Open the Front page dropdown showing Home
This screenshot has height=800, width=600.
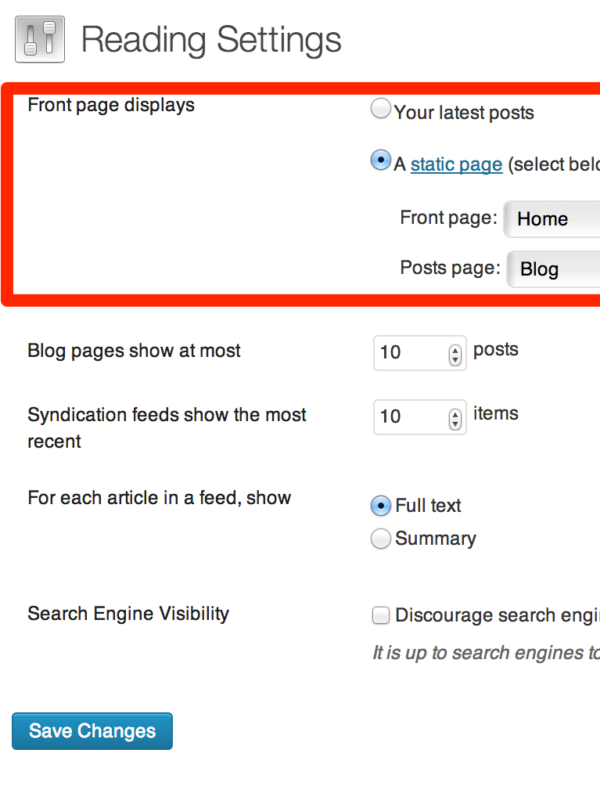pyautogui.click(x=552, y=219)
